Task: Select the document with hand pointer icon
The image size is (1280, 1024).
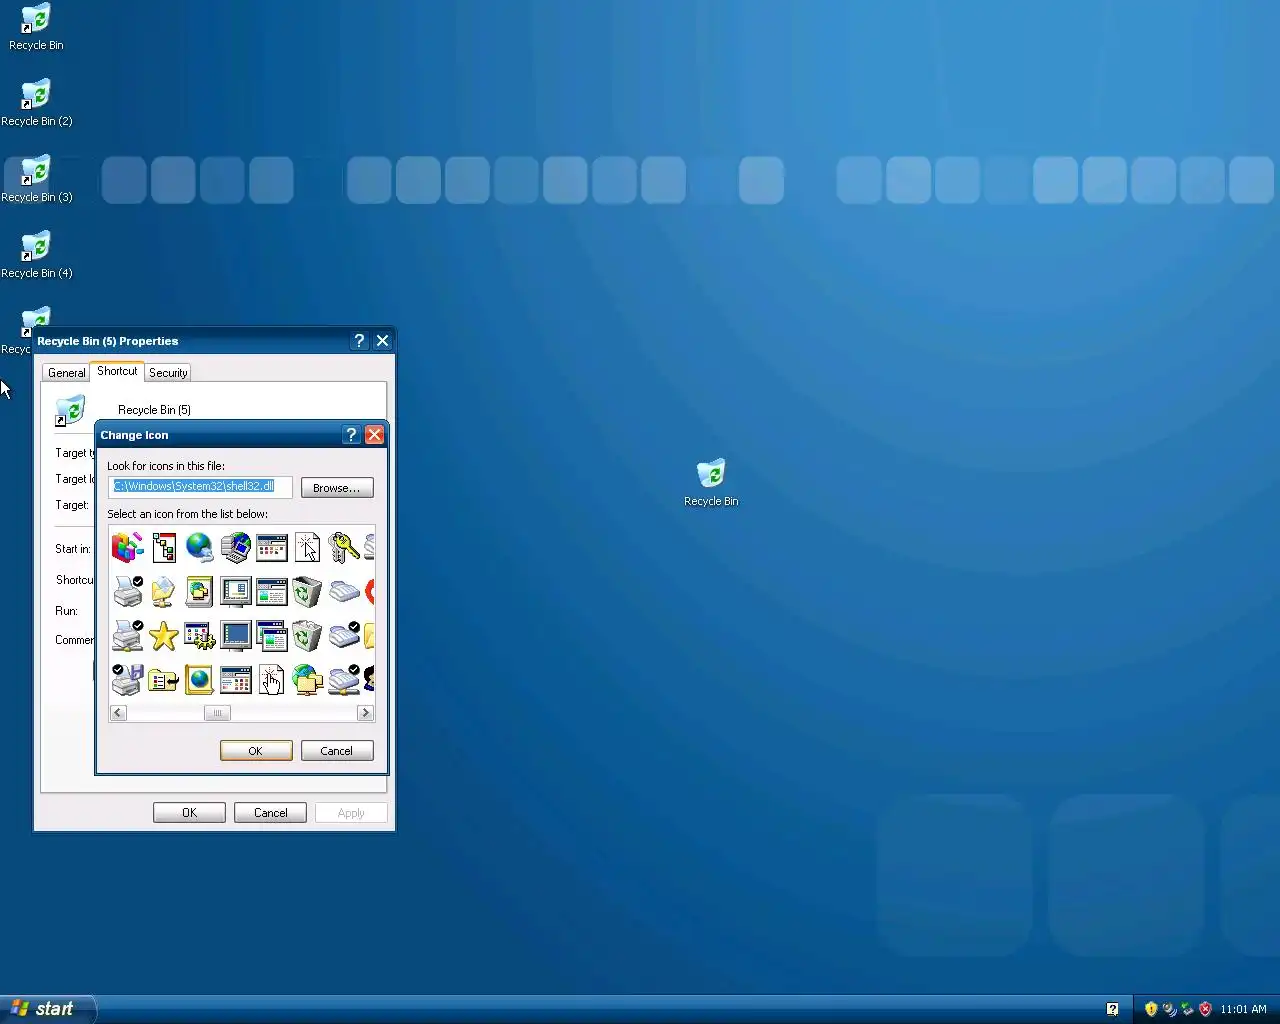Action: pos(271,680)
